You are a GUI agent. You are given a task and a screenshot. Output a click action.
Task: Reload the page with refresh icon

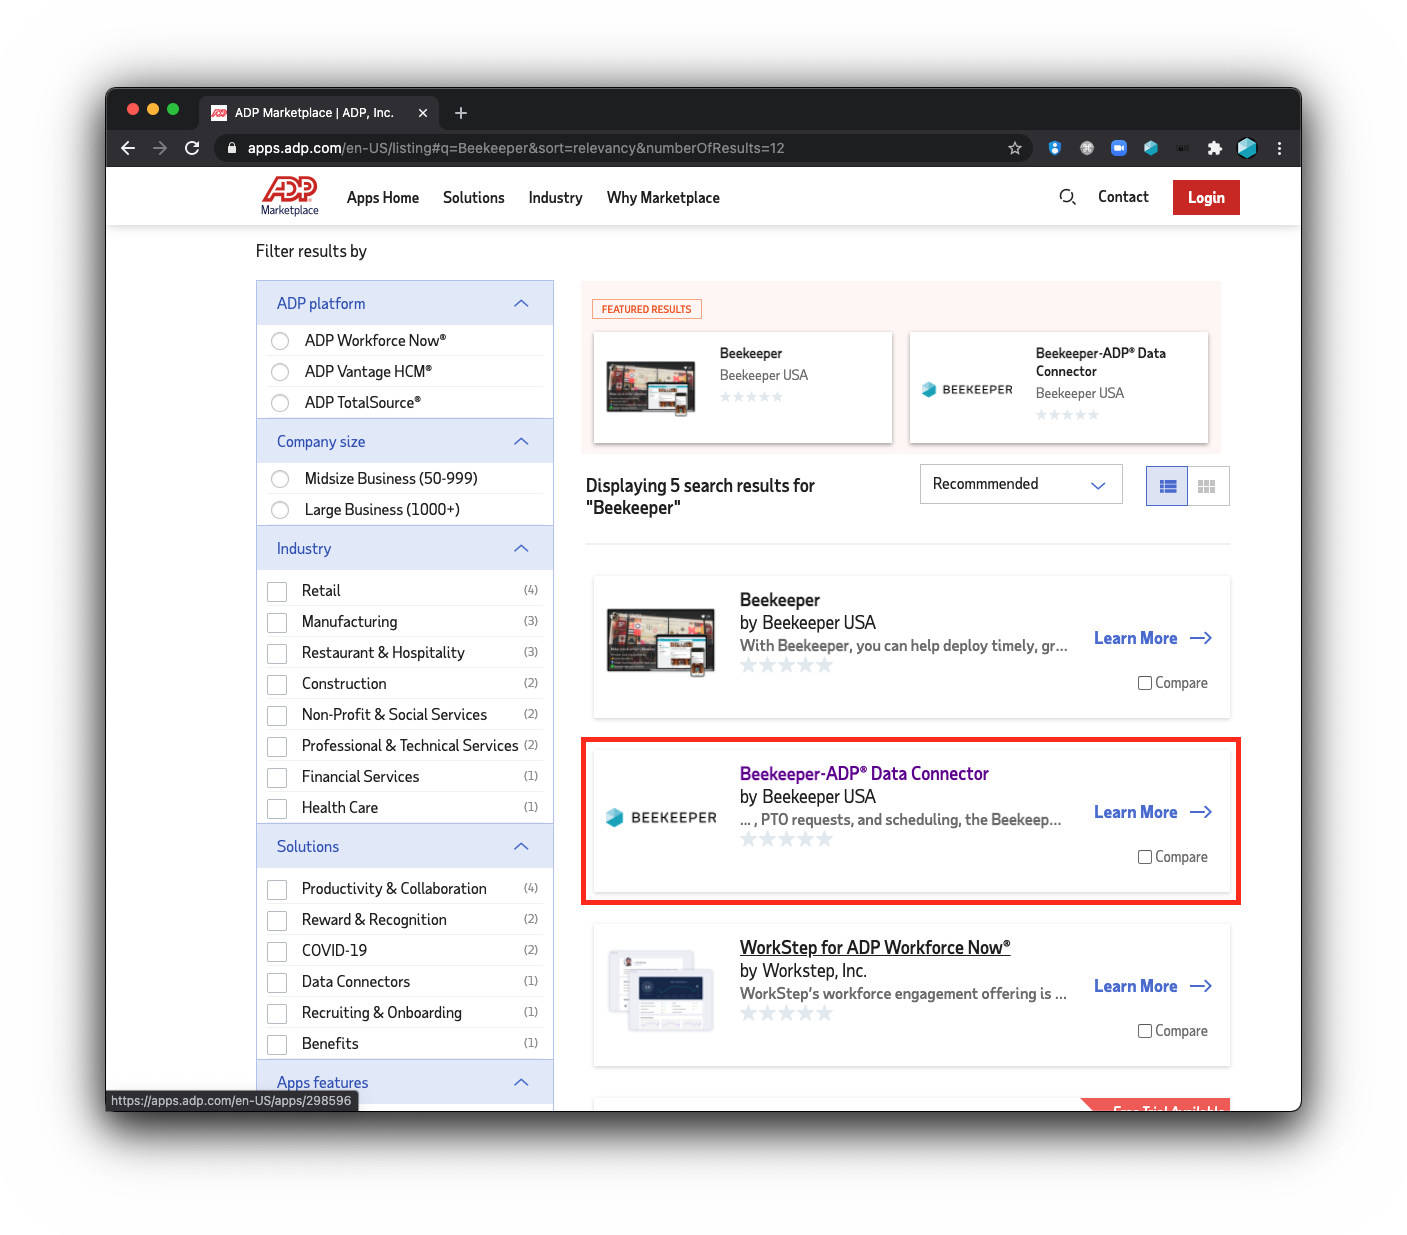(x=192, y=148)
